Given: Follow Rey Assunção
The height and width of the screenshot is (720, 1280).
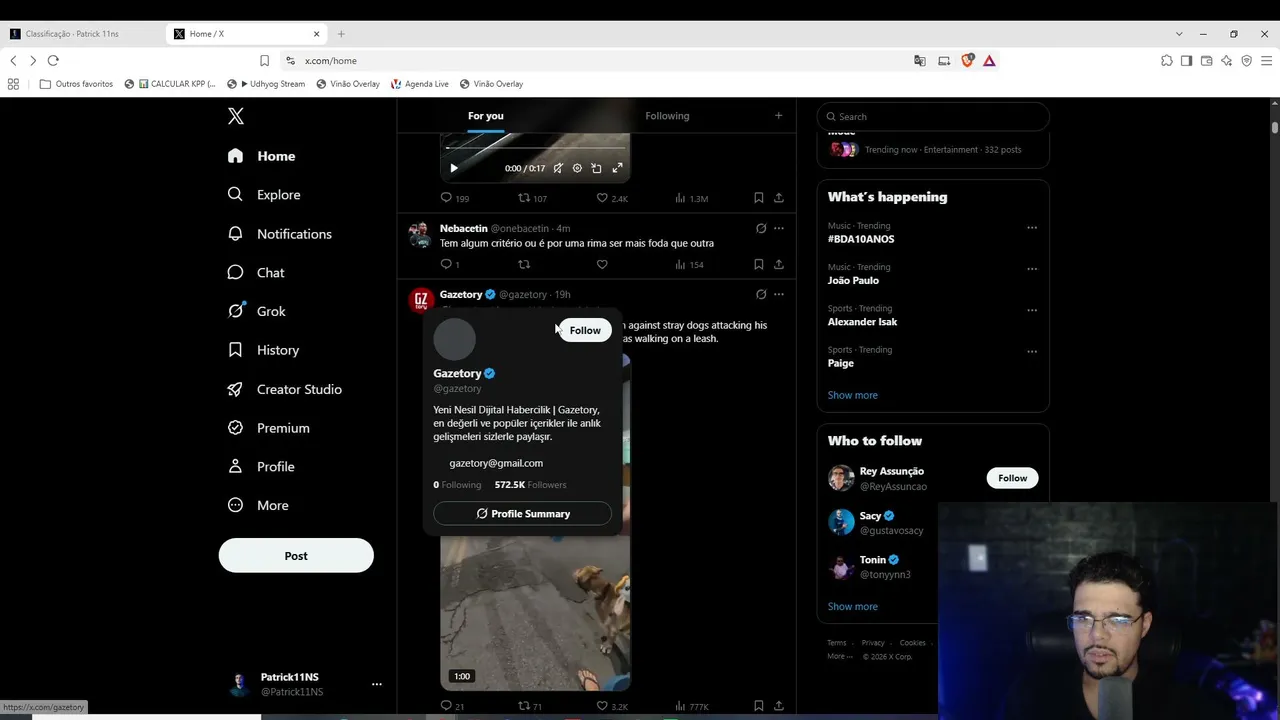Looking at the screenshot, I should 1013,478.
